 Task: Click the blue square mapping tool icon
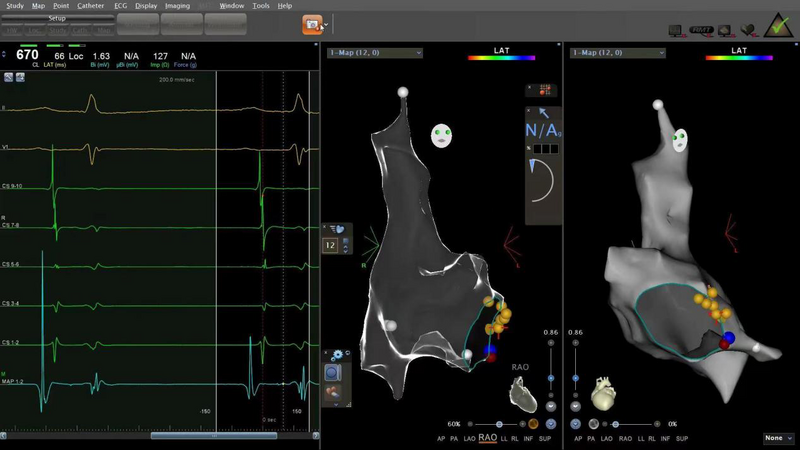(x=333, y=373)
